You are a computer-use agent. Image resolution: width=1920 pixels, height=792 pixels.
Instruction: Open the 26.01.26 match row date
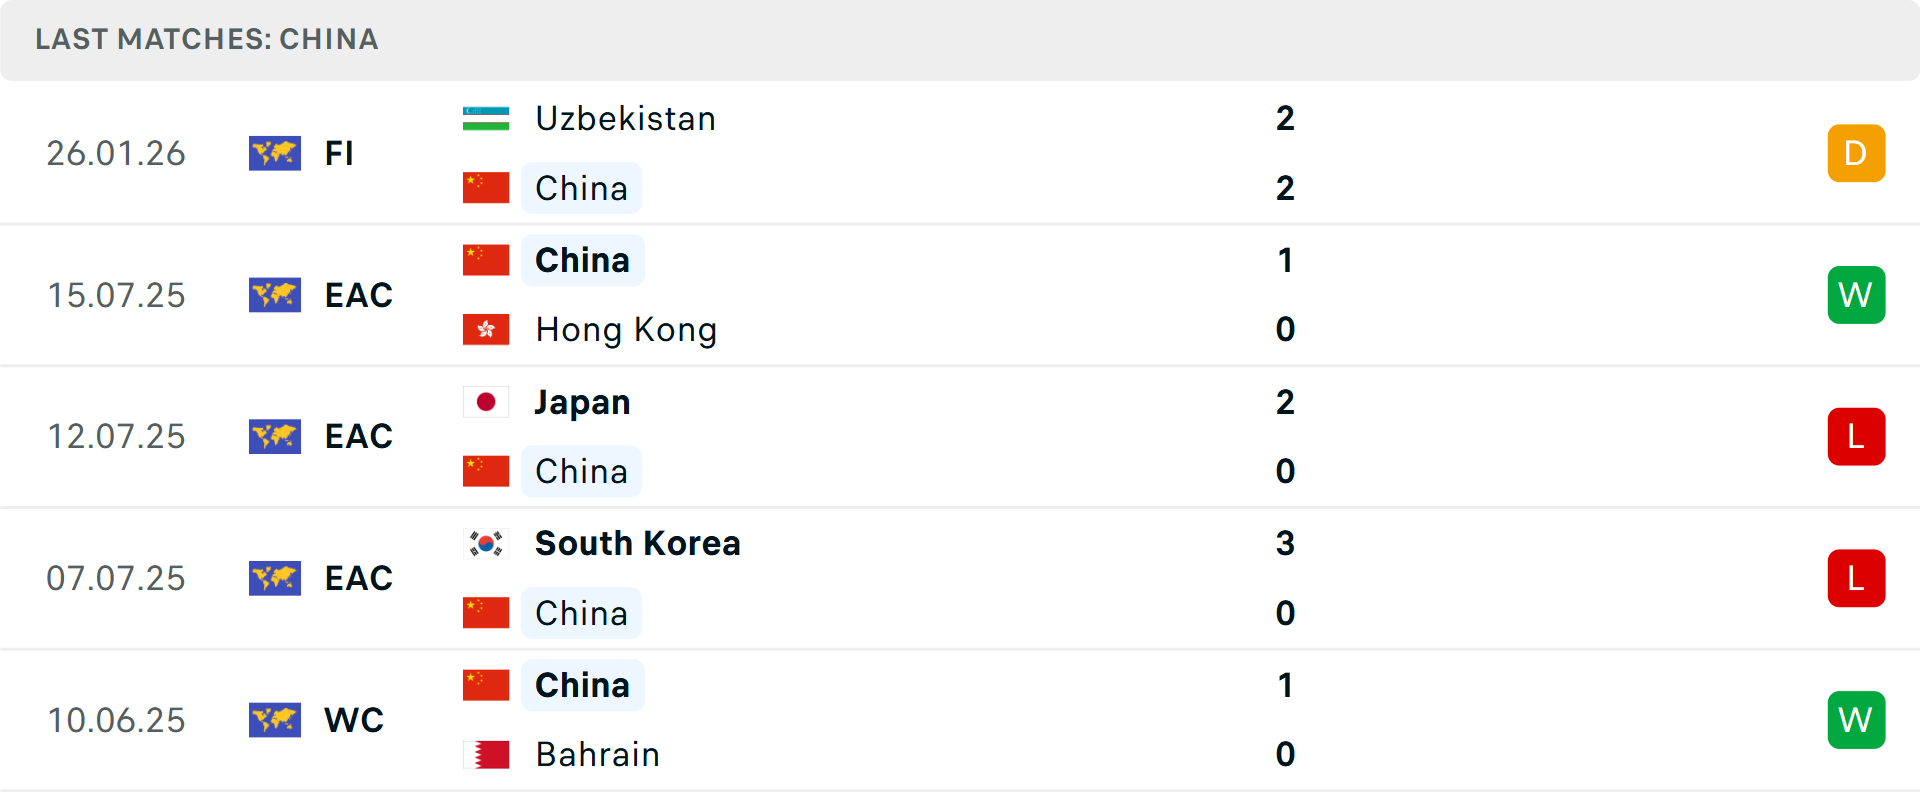(116, 153)
